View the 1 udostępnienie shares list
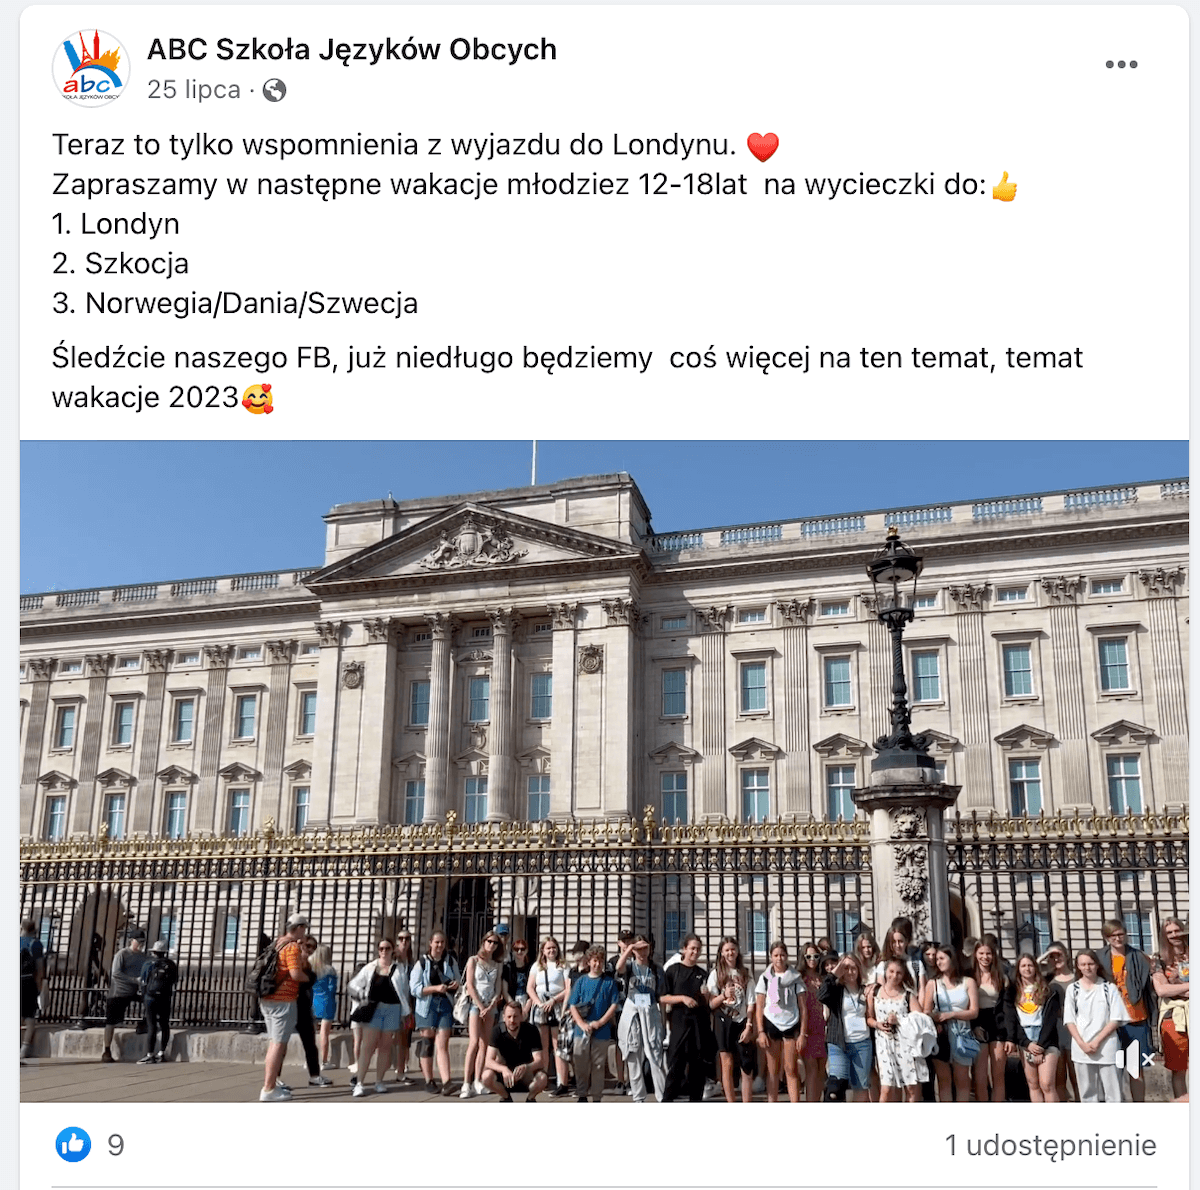The image size is (1200, 1190). click(x=1051, y=1145)
